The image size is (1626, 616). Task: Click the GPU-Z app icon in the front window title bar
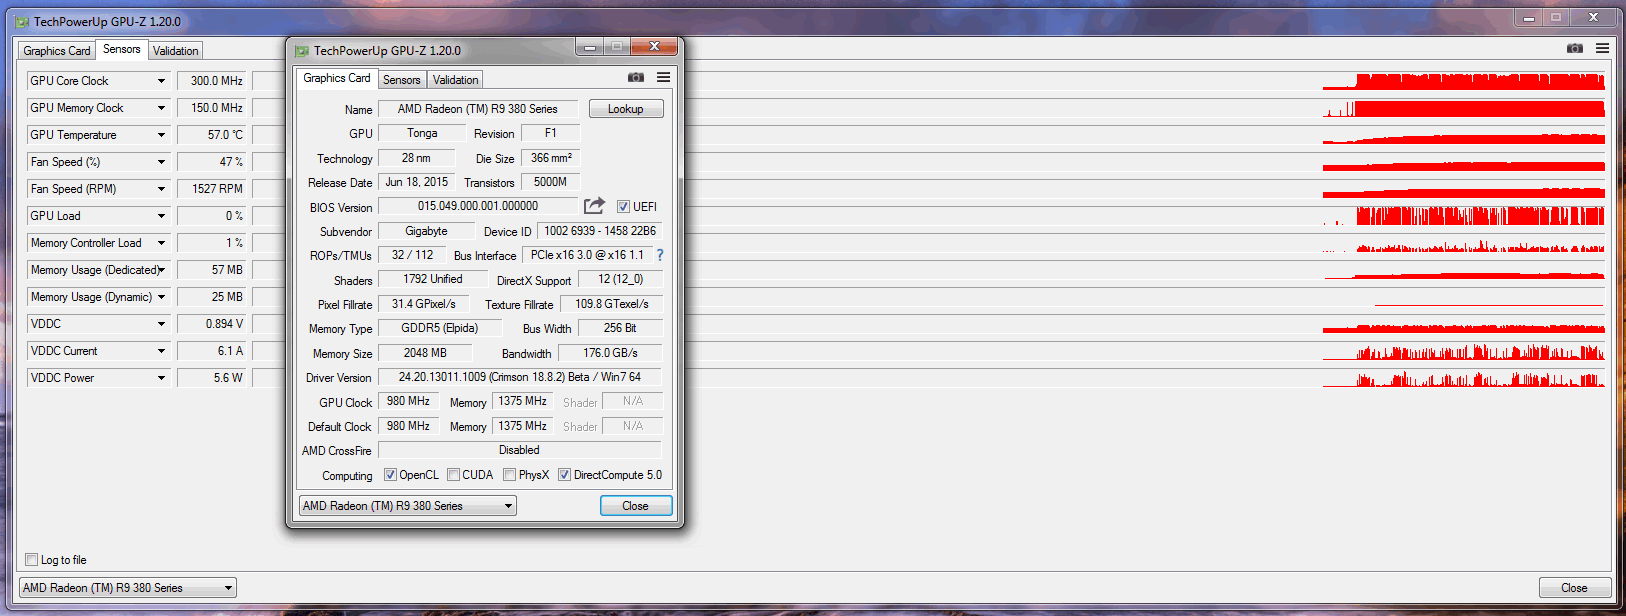point(301,50)
